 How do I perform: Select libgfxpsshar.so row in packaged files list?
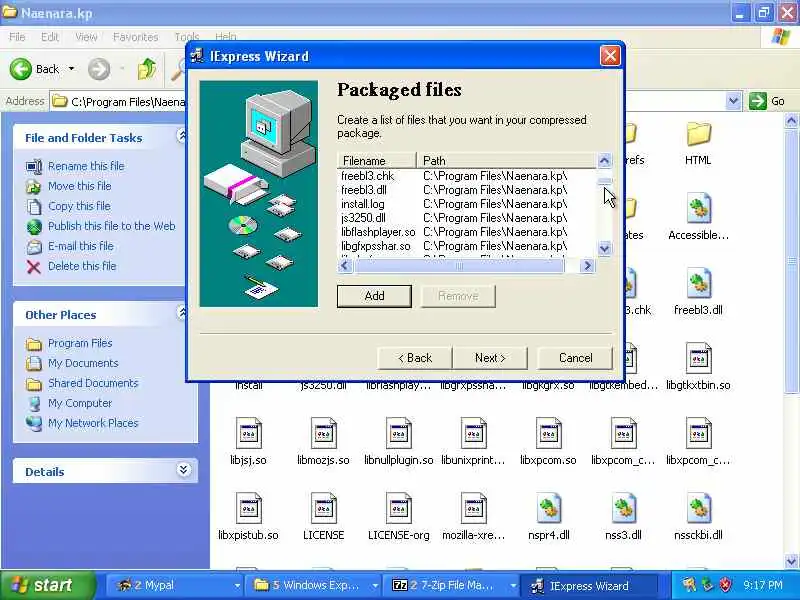[466, 246]
